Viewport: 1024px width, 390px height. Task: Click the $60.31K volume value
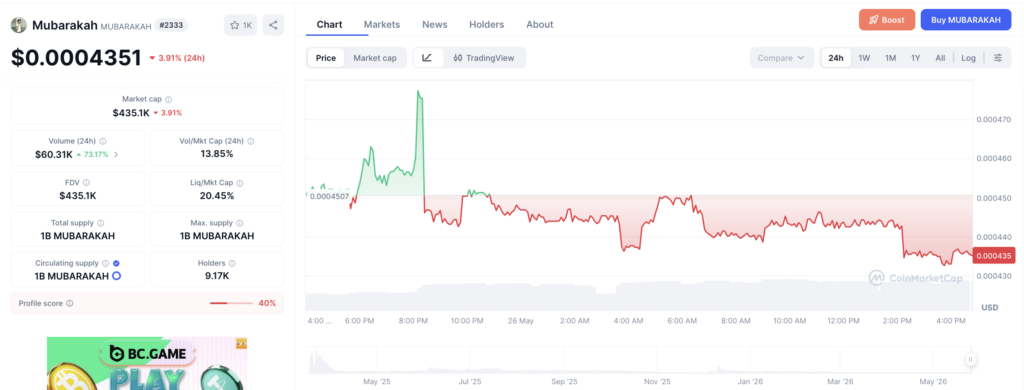click(x=54, y=154)
